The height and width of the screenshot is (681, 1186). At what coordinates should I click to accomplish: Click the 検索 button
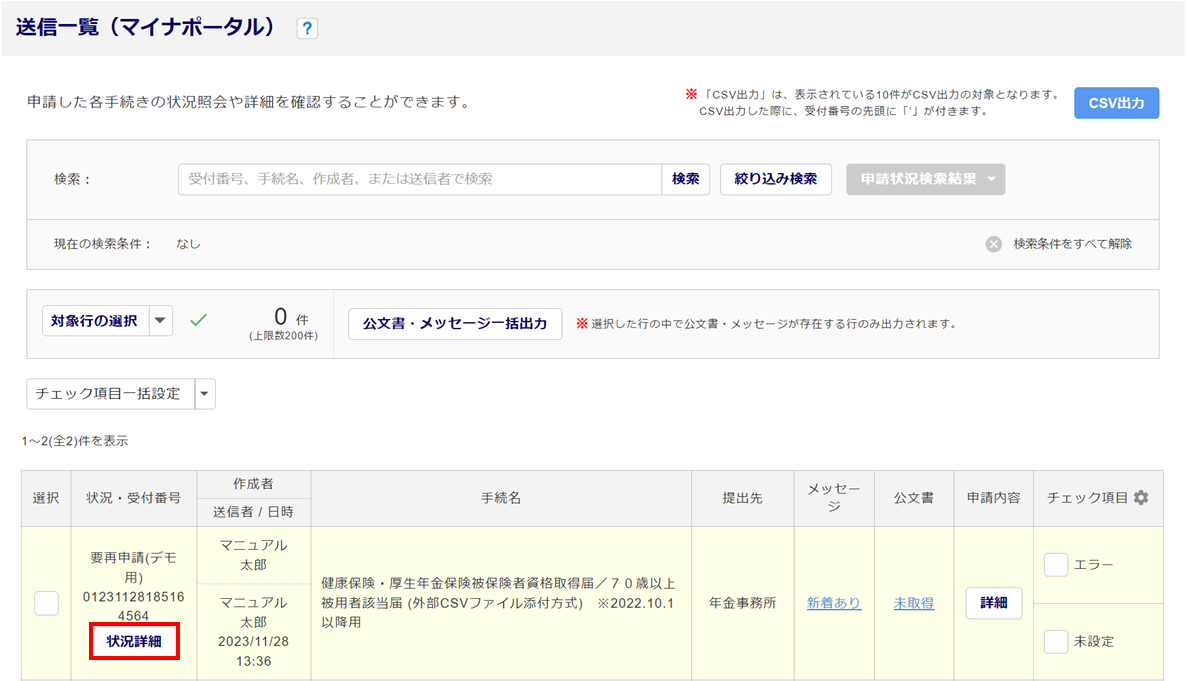click(685, 179)
